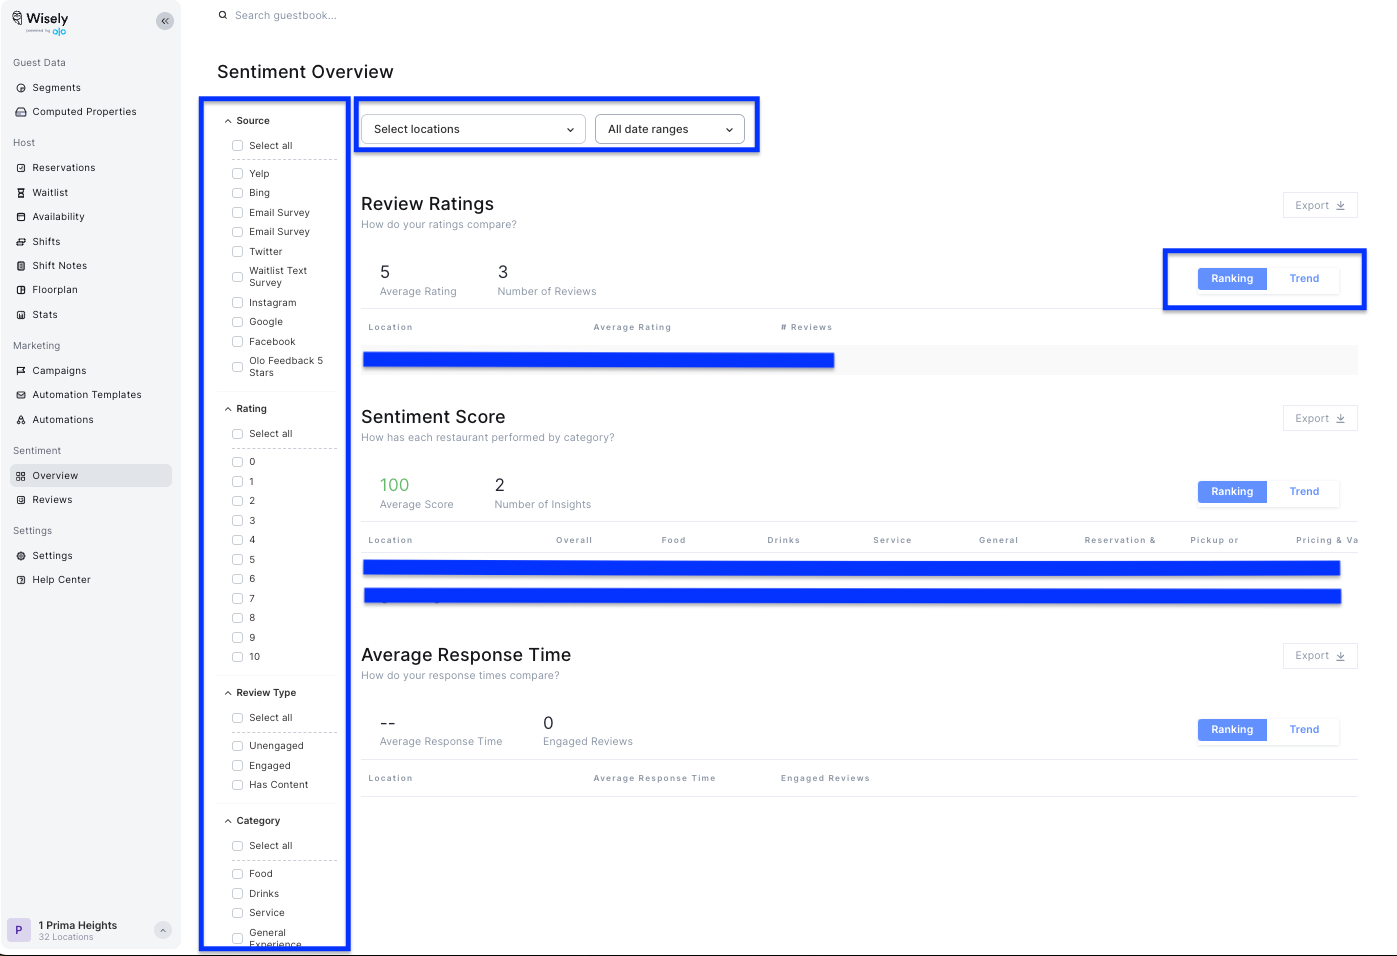This screenshot has height=956, width=1397.
Task: Click the Shift Notes icon
Action: coord(21,266)
